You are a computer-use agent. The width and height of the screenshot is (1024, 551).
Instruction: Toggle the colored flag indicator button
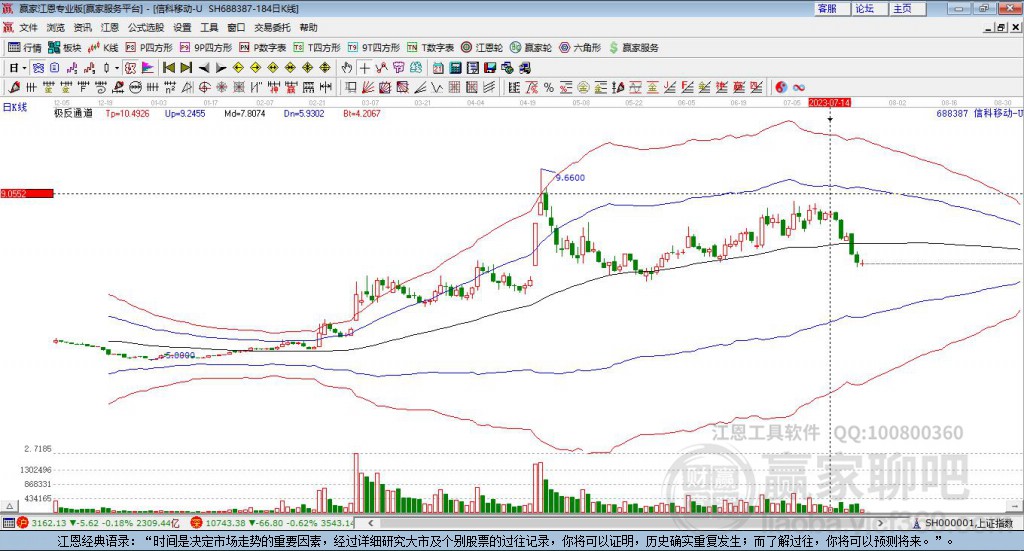(148, 68)
